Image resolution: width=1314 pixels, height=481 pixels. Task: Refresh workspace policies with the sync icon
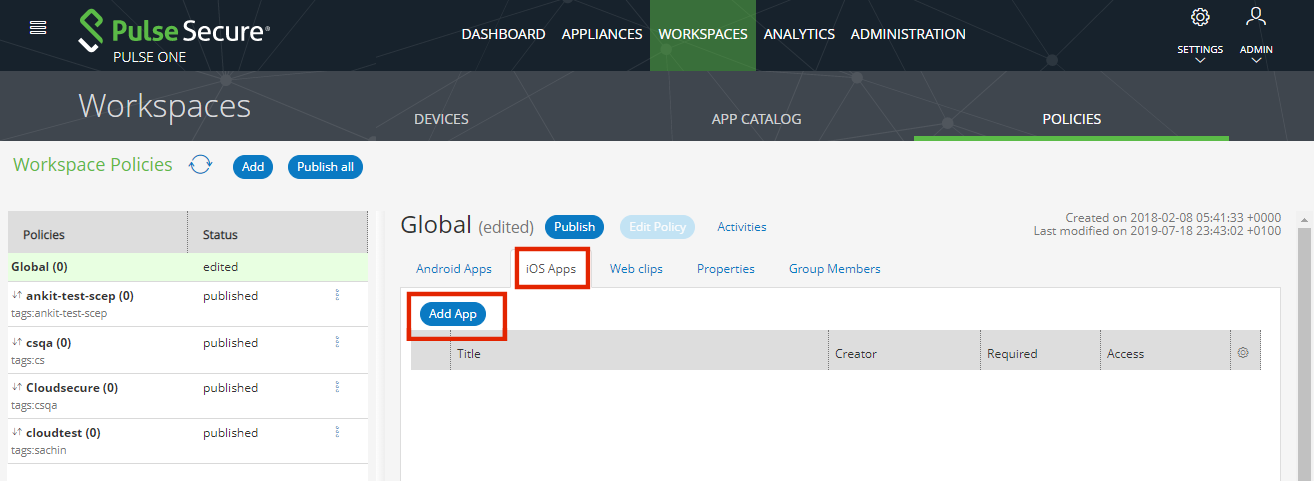coord(201,165)
